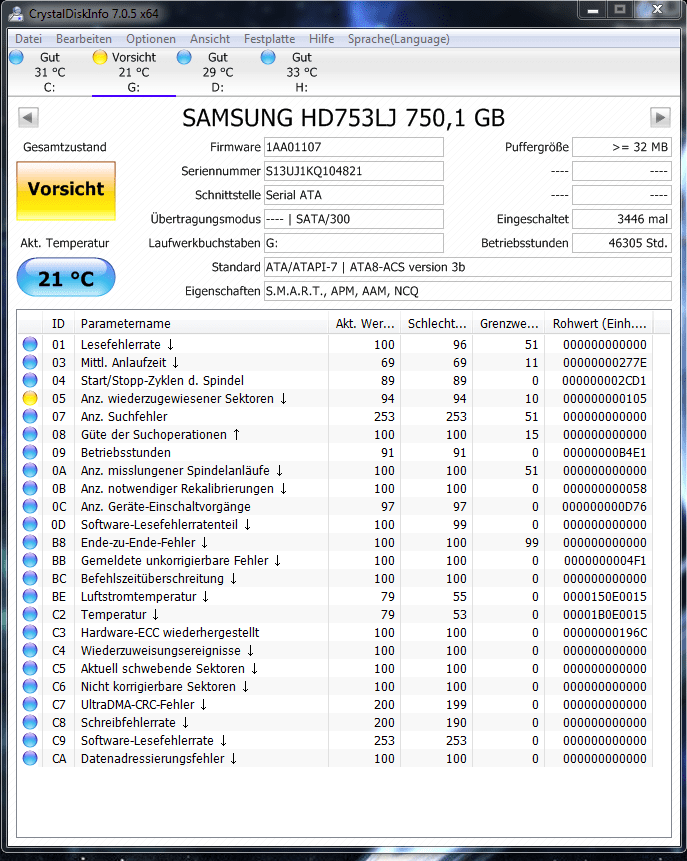Select drive H: with status Gut 33 °C
Screen dimensions: 687x861
pyautogui.click(x=301, y=72)
